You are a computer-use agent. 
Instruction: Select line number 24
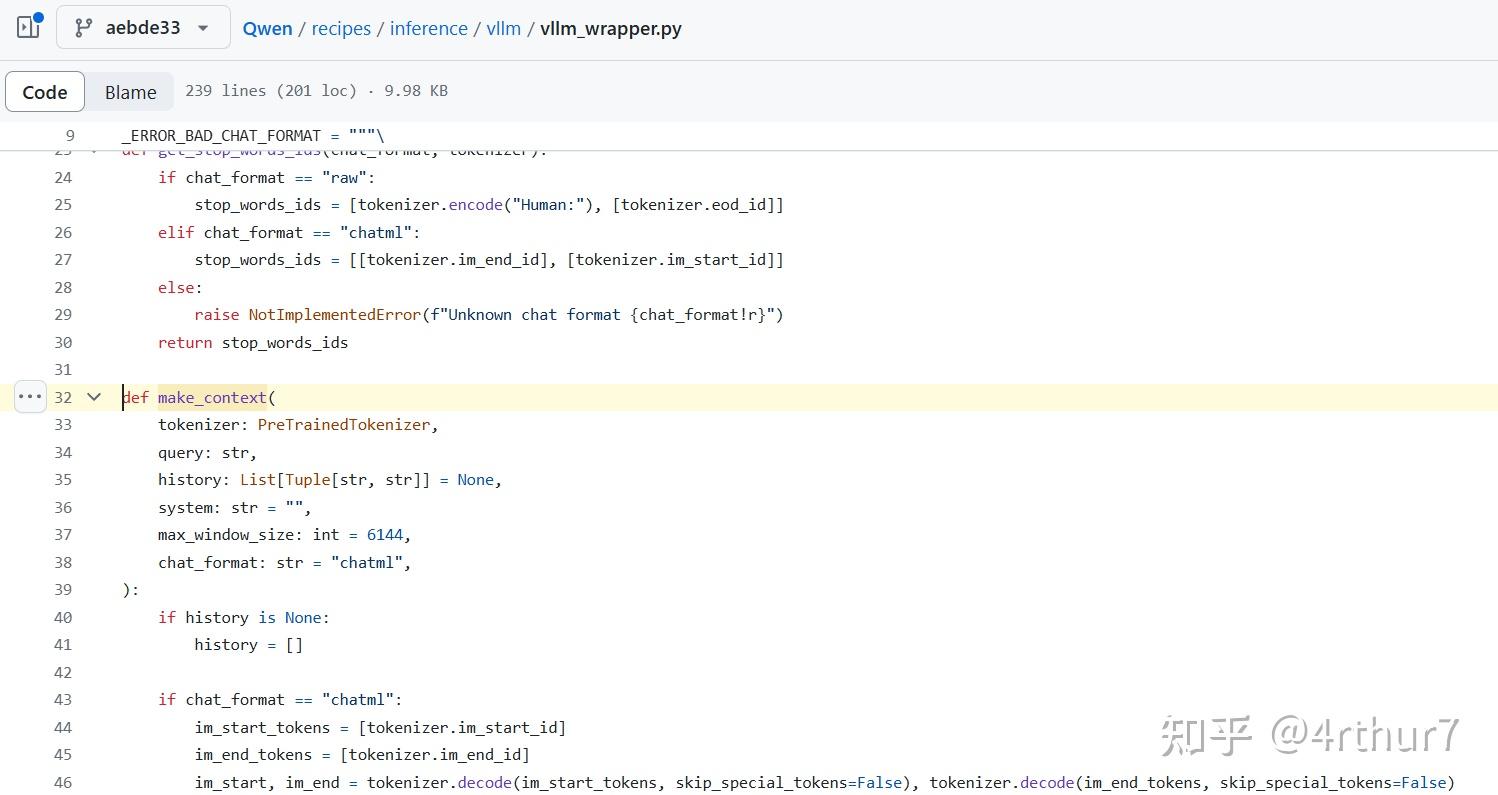point(63,178)
